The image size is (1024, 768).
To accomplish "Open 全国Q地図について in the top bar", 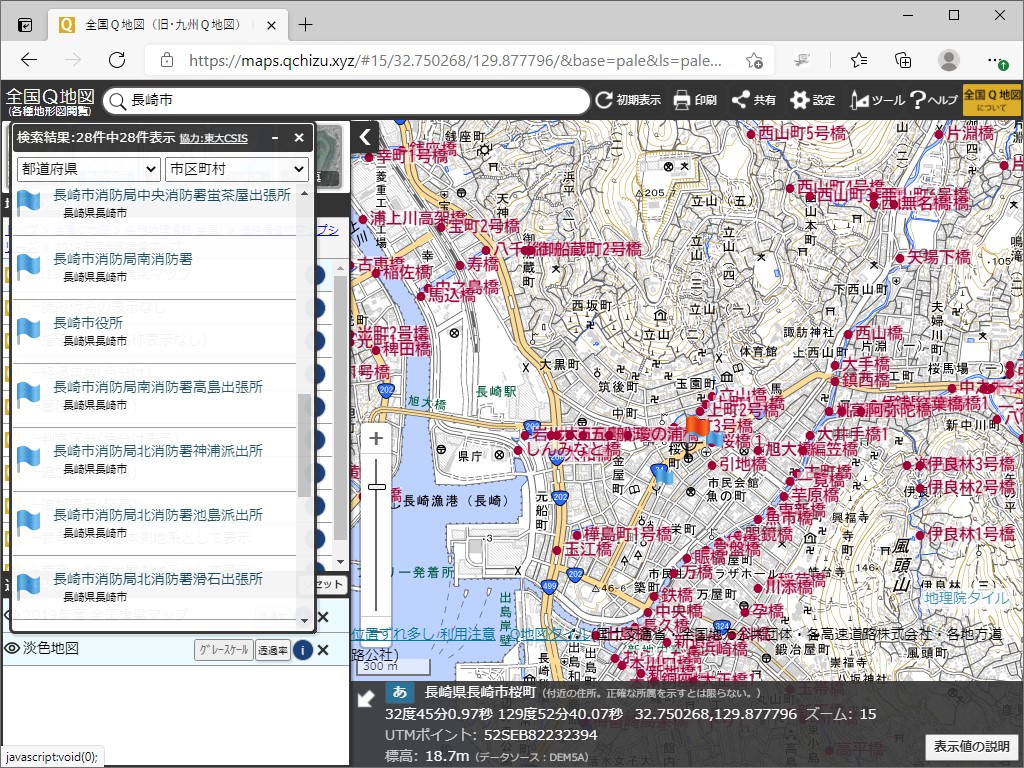I will click(x=991, y=100).
